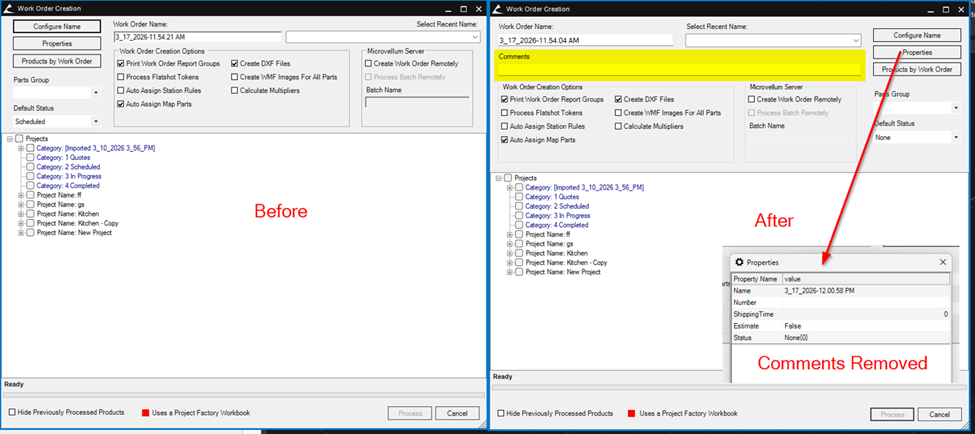Close the Properties popup with its X
Screen dimensions: 975x434
coord(943,262)
